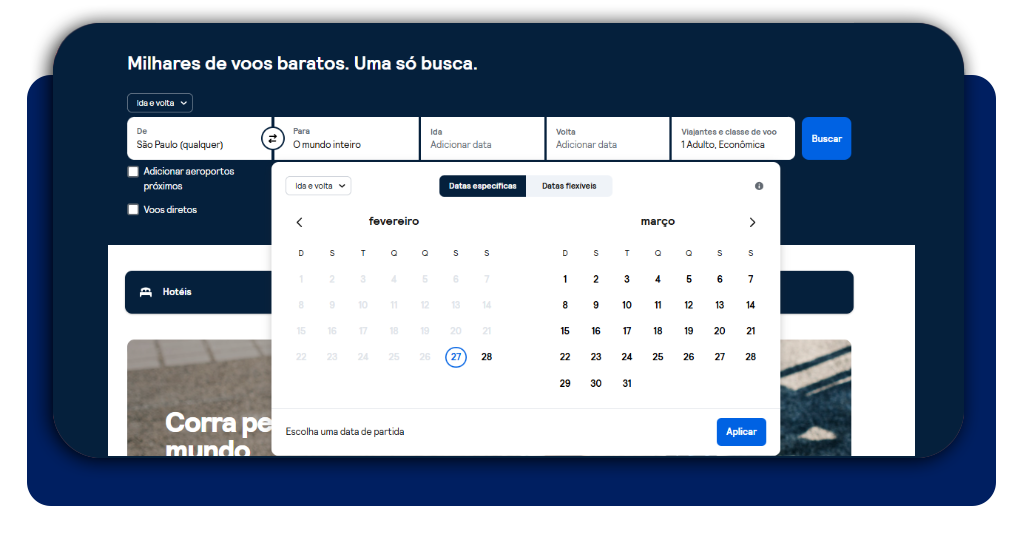The image size is (1024, 536).
Task: Click the Para destination field
Action: [x=347, y=138]
